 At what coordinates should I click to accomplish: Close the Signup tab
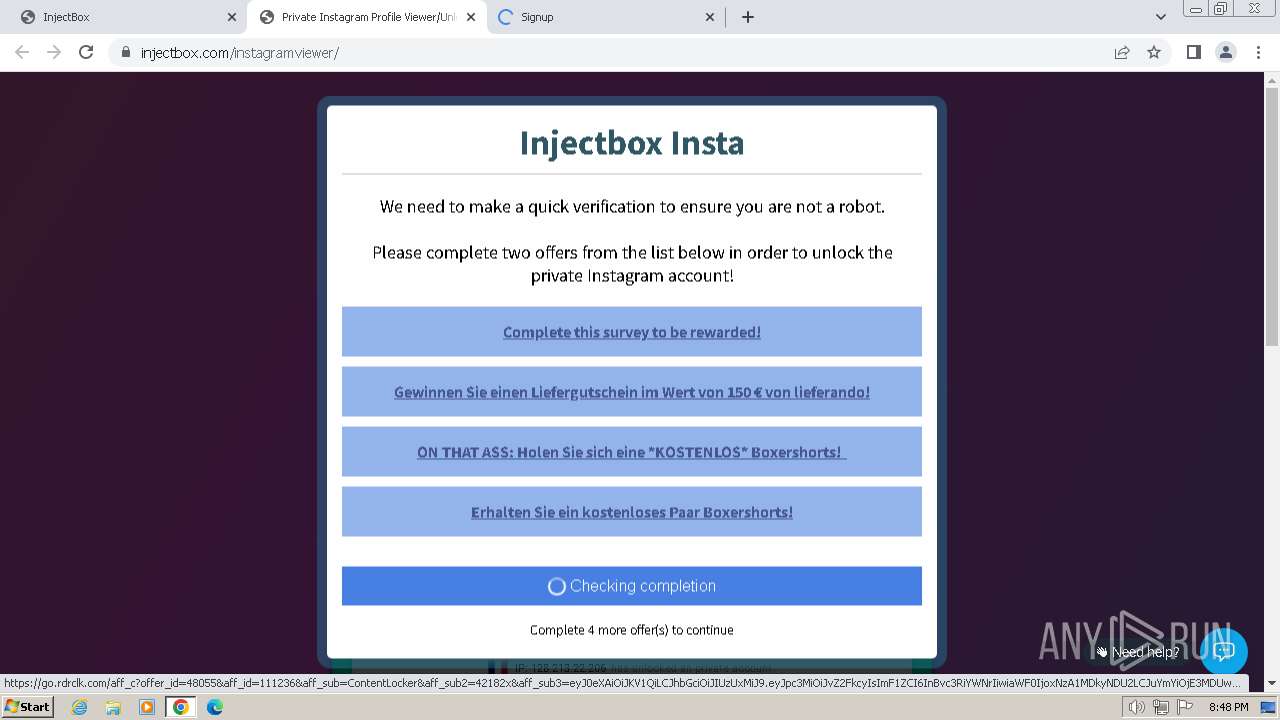(710, 17)
